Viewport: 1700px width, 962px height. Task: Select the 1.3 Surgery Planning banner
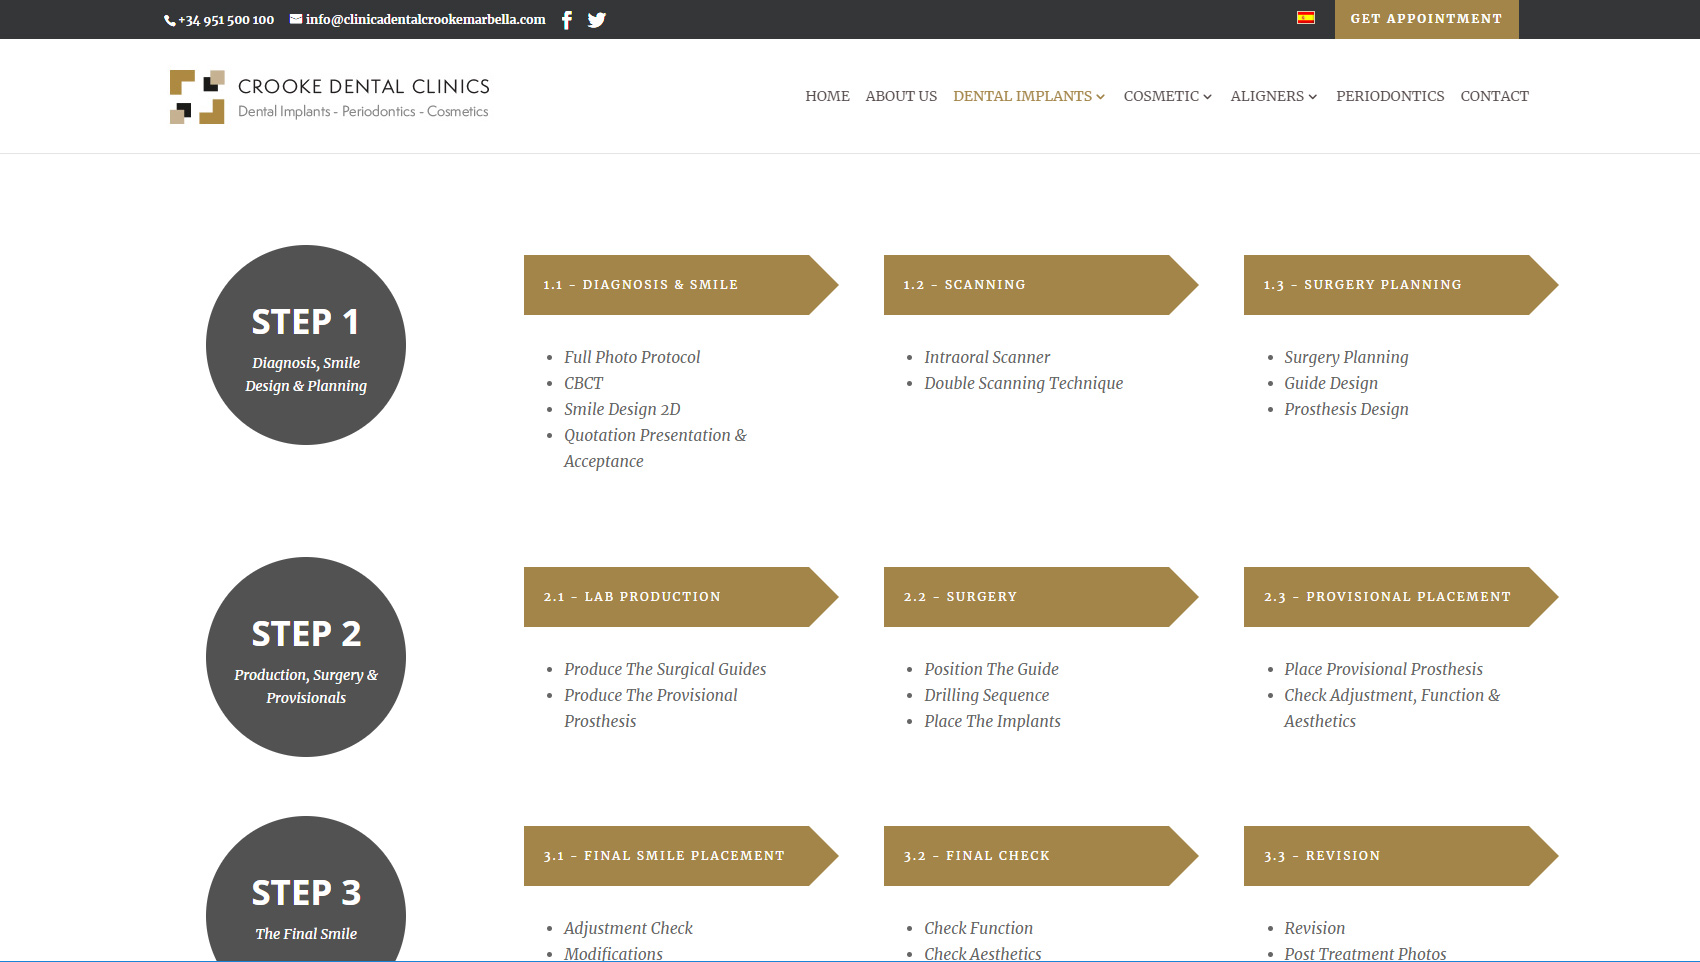click(x=1390, y=285)
